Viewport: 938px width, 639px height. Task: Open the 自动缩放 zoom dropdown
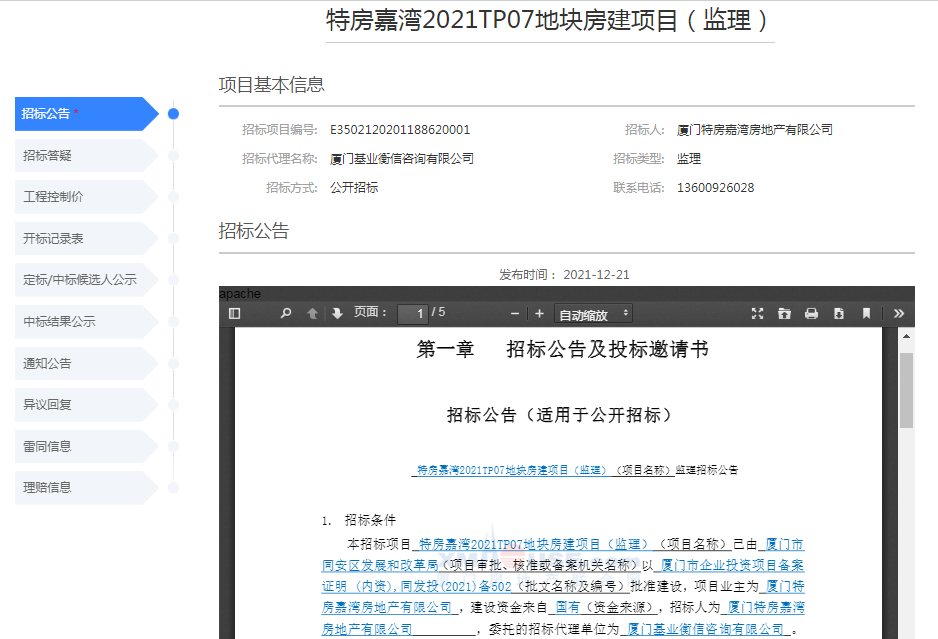point(594,314)
